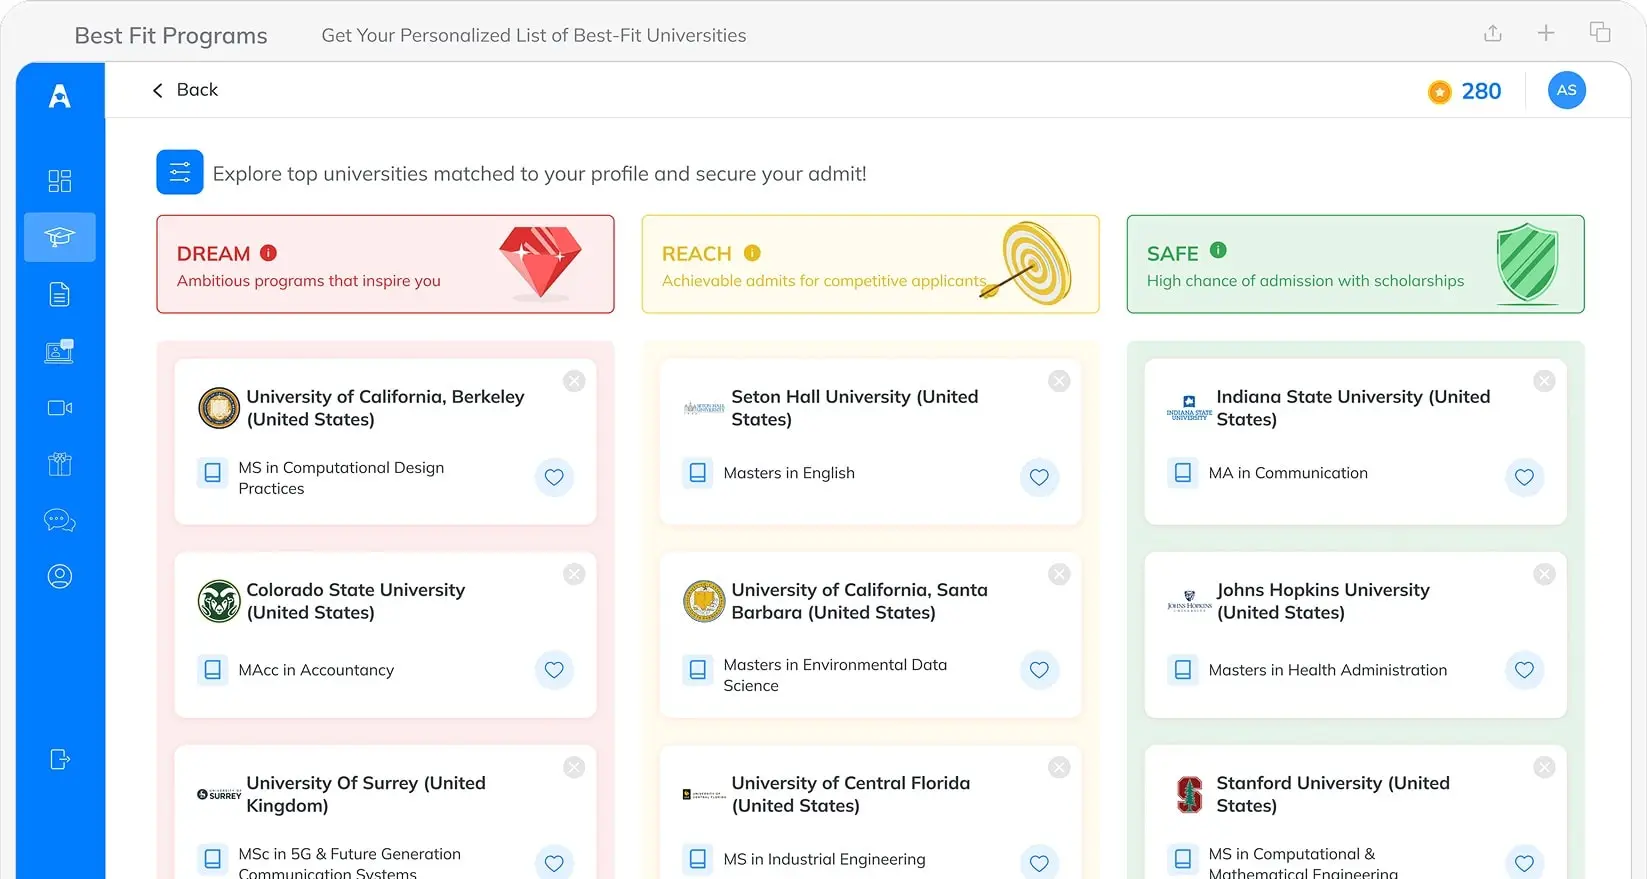
Task: Open the AS user avatar
Action: [x=1567, y=90]
